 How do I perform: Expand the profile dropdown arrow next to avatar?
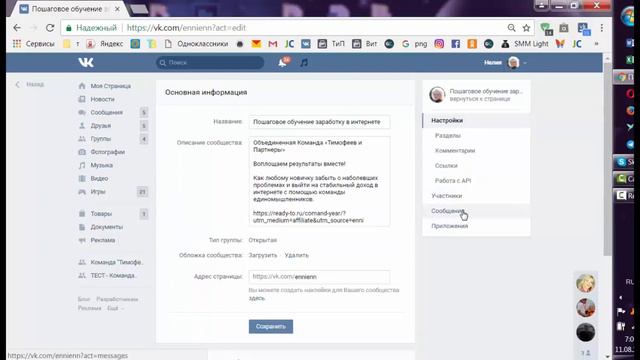coord(525,63)
